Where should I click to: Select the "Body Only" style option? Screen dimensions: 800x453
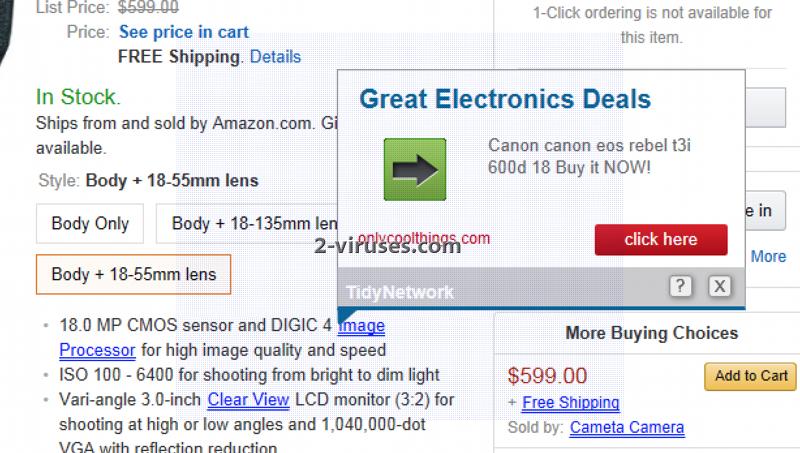point(90,223)
